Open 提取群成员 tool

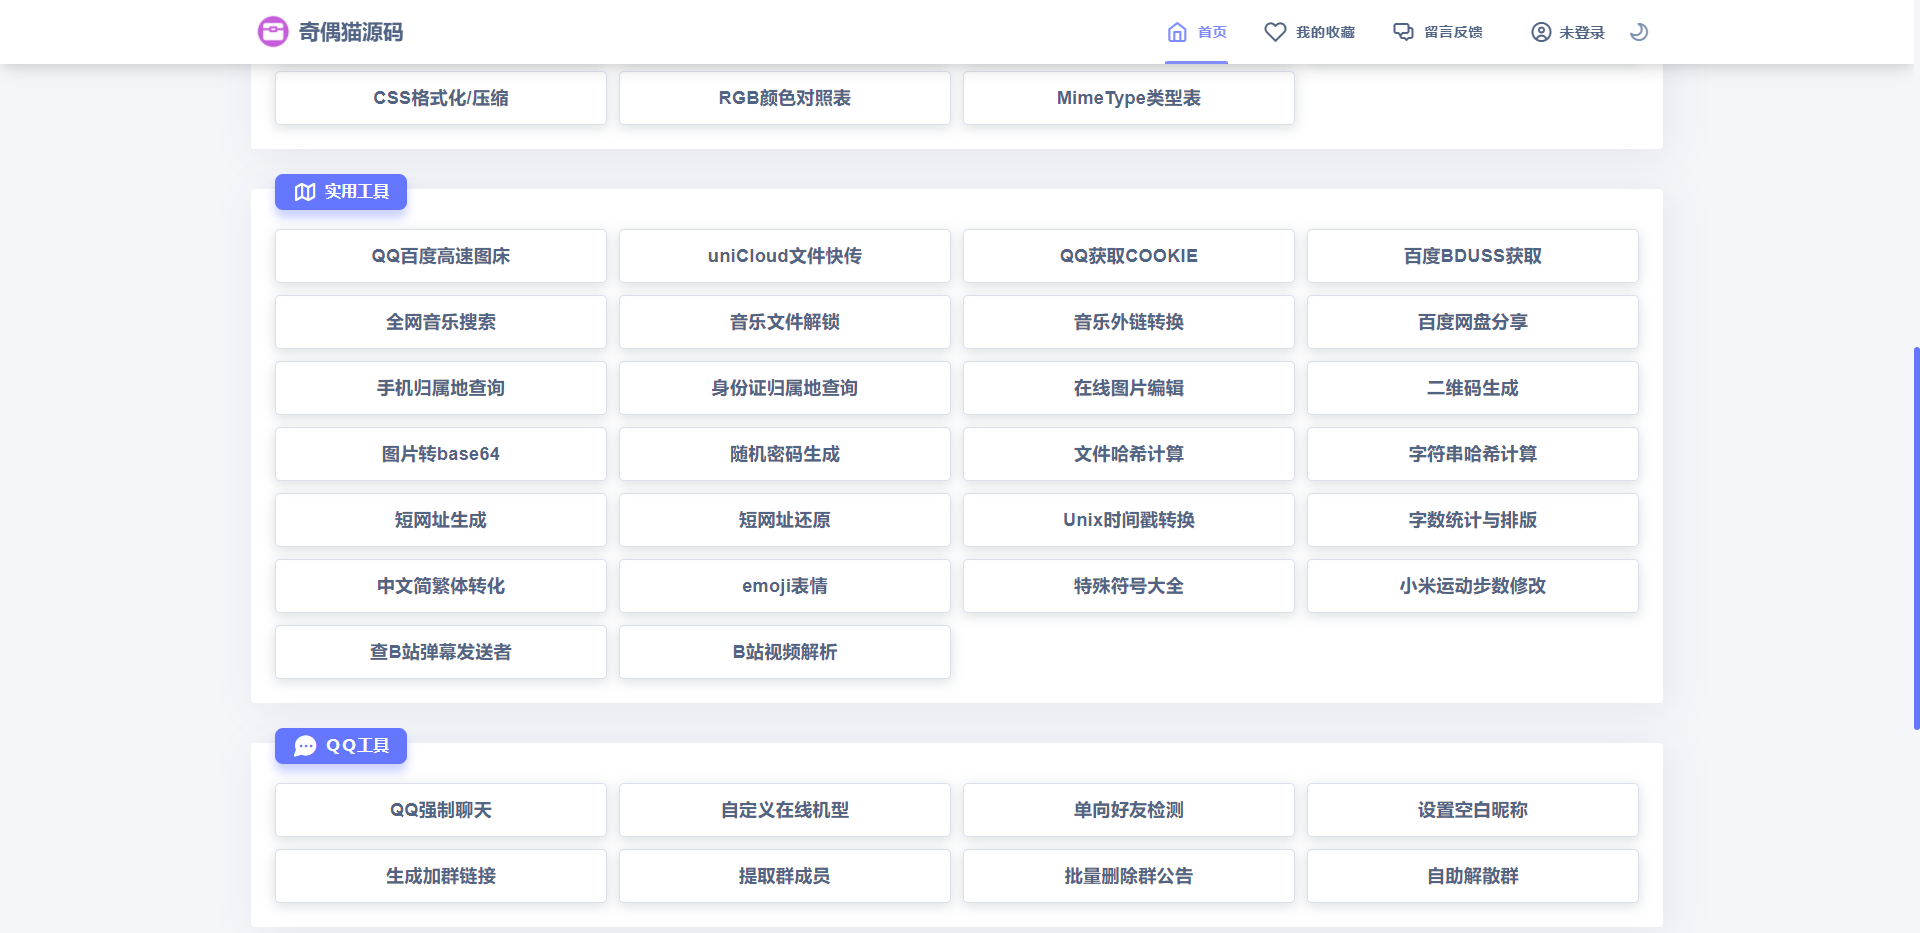785,876
